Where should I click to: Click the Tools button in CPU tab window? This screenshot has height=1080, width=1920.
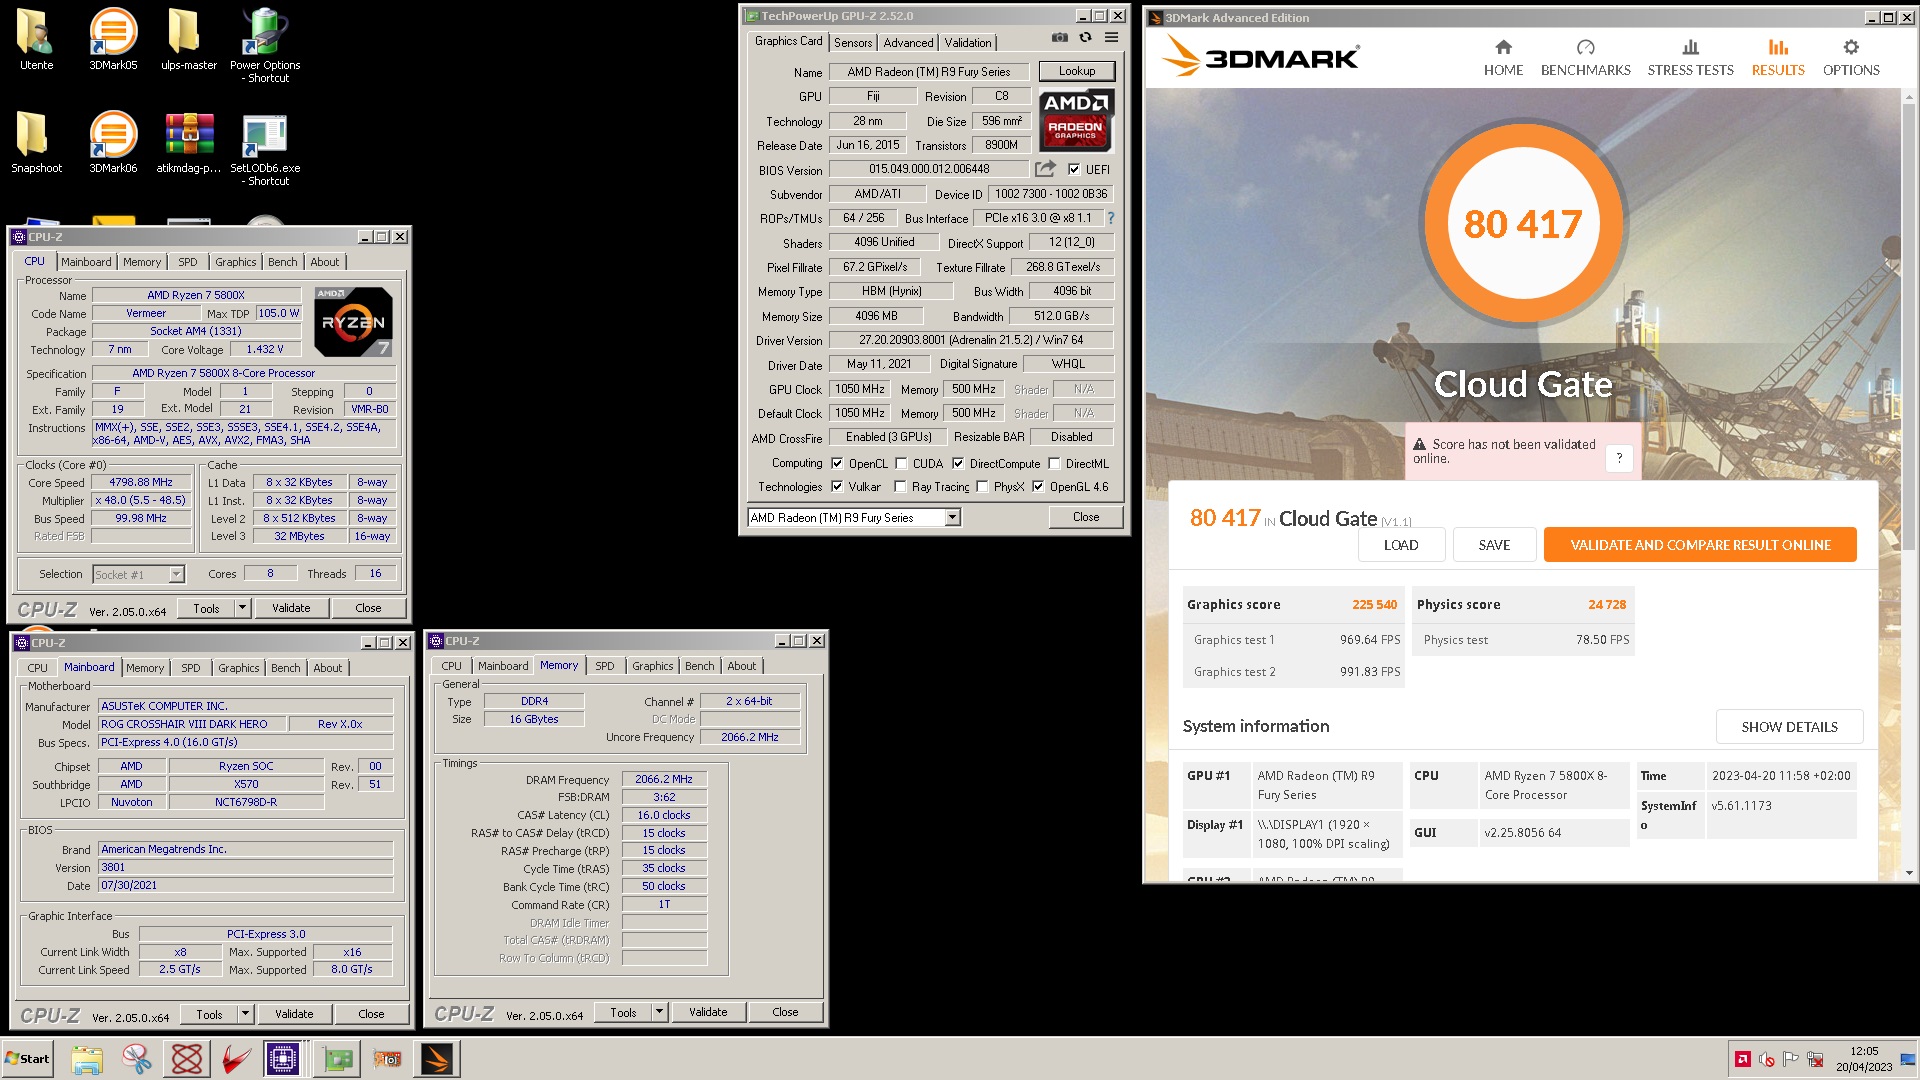(x=206, y=607)
